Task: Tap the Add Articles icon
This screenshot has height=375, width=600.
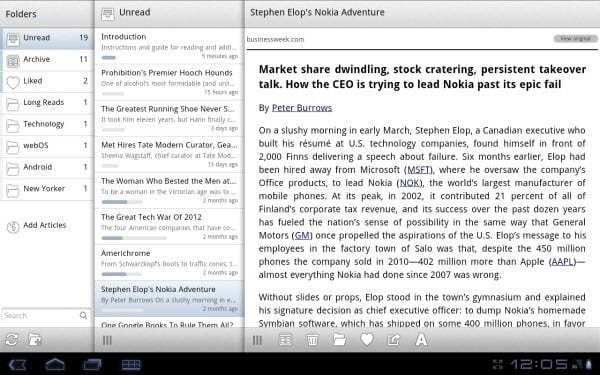Action: pos(13,227)
